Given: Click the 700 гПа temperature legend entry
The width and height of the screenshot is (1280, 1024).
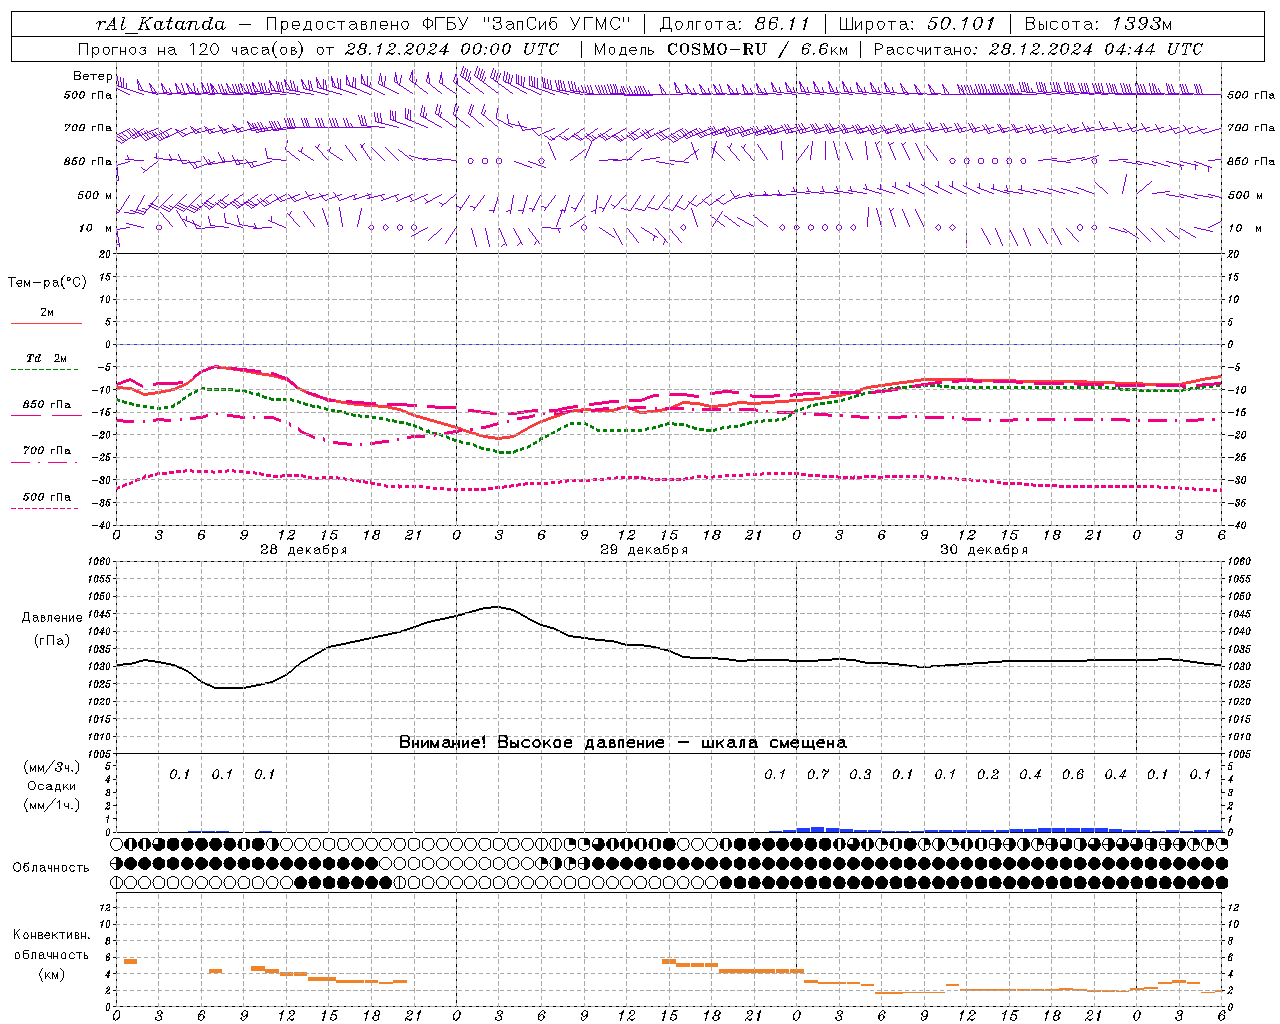Looking at the screenshot, I should pos(46,451).
